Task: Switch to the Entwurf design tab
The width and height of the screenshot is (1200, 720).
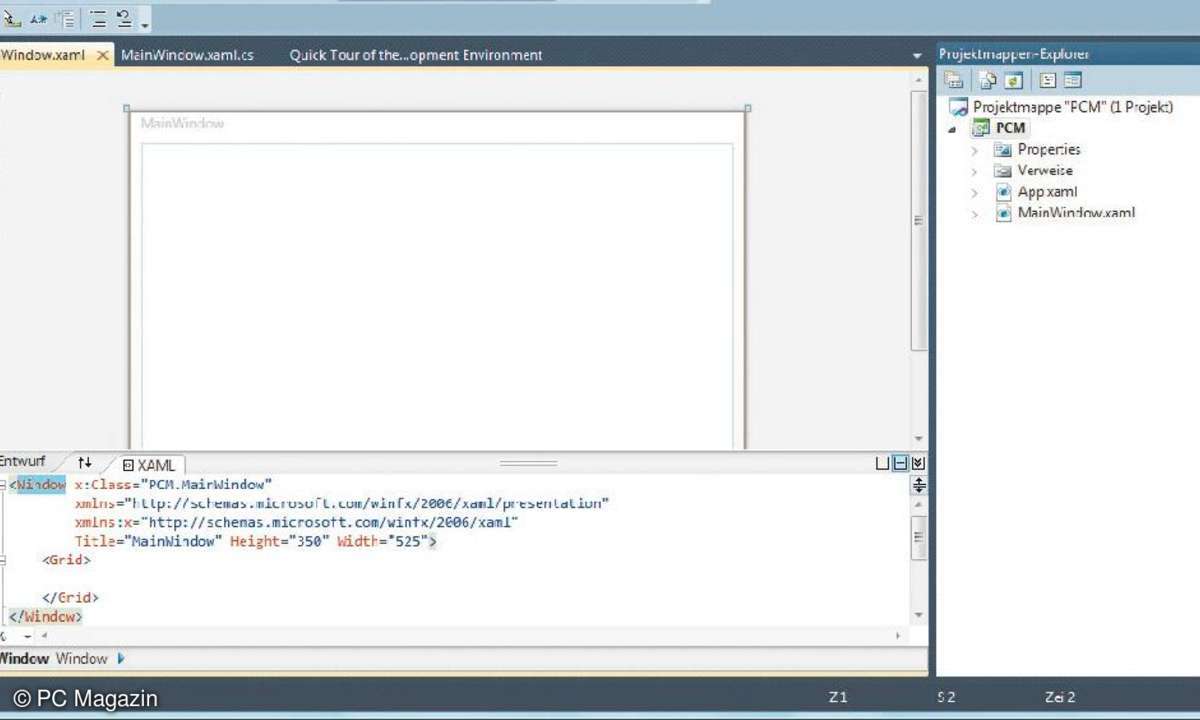Action: [22, 462]
